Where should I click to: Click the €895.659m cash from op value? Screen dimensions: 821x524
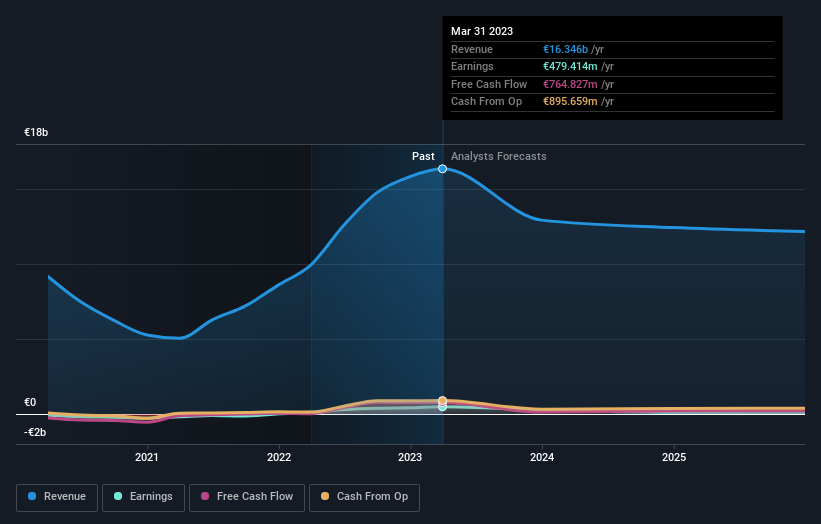click(x=570, y=102)
